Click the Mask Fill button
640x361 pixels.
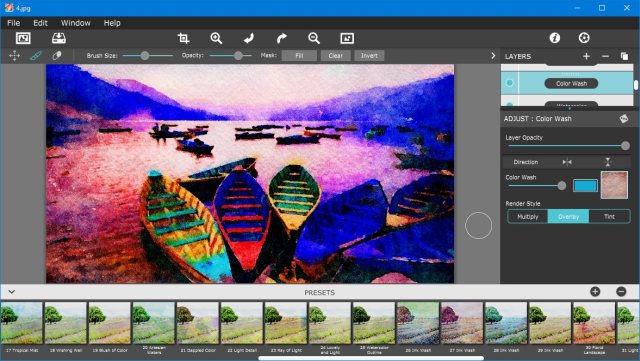pos(299,56)
